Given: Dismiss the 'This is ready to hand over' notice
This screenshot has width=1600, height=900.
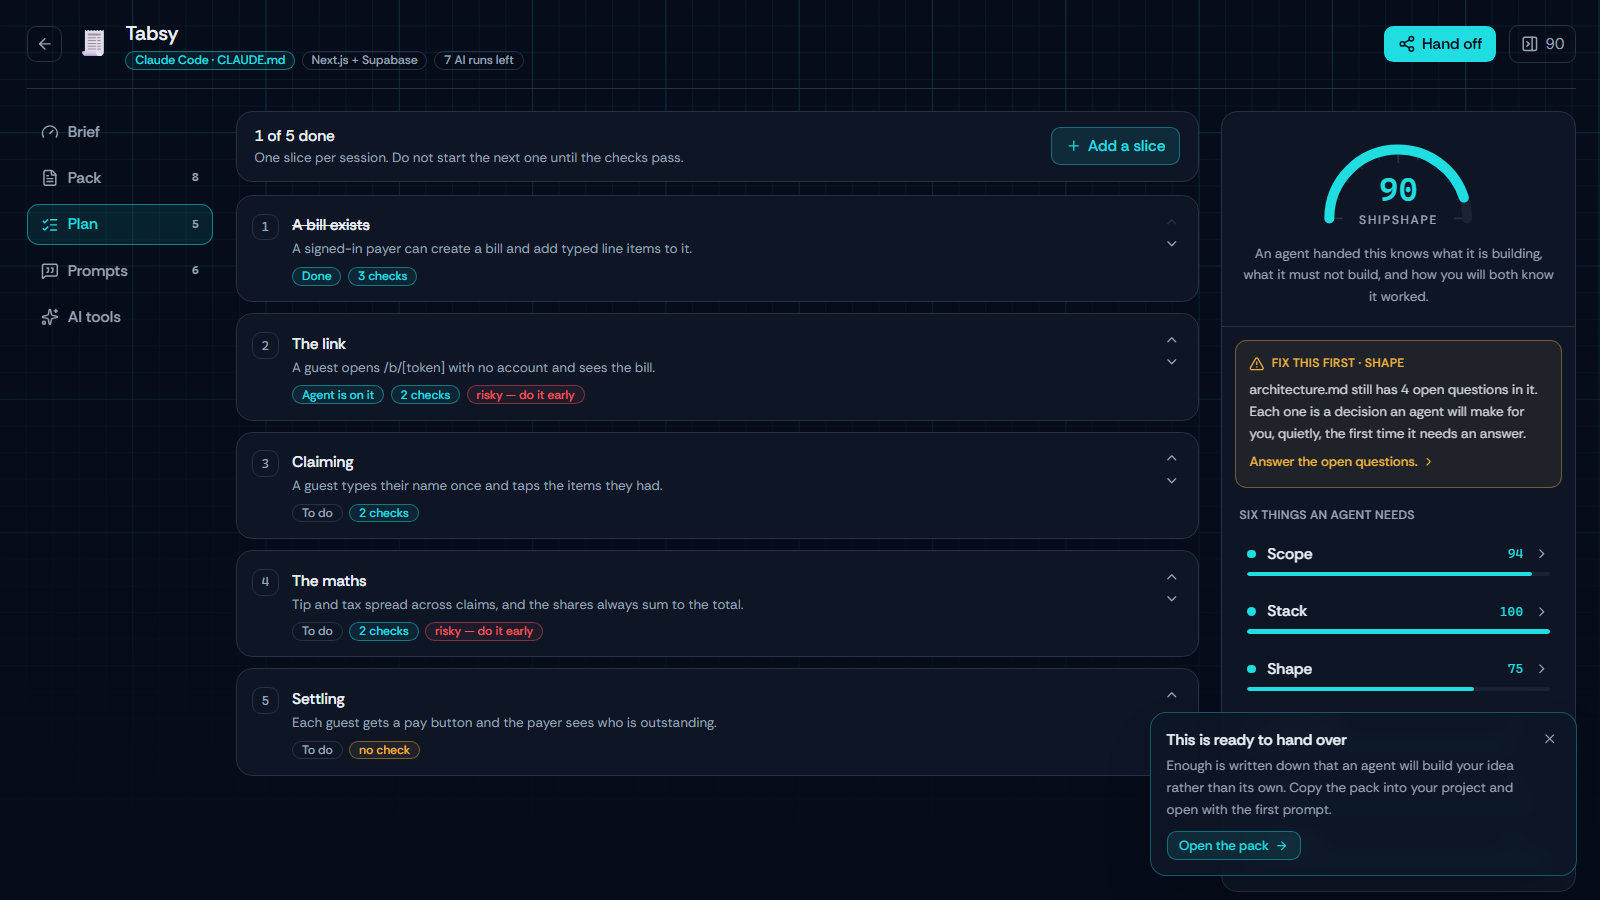Looking at the screenshot, I should point(1549,739).
